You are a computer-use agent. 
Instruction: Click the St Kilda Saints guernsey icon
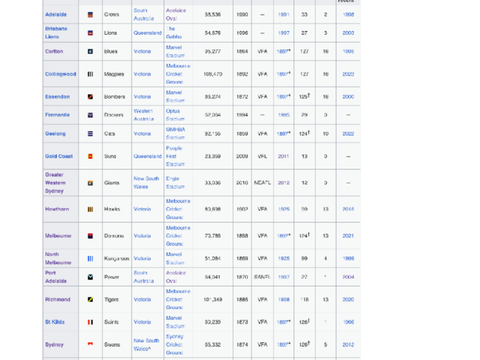(90, 322)
